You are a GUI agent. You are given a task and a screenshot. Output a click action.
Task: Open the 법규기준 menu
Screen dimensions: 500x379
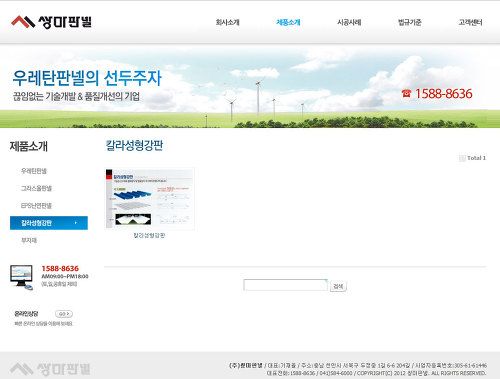point(410,22)
